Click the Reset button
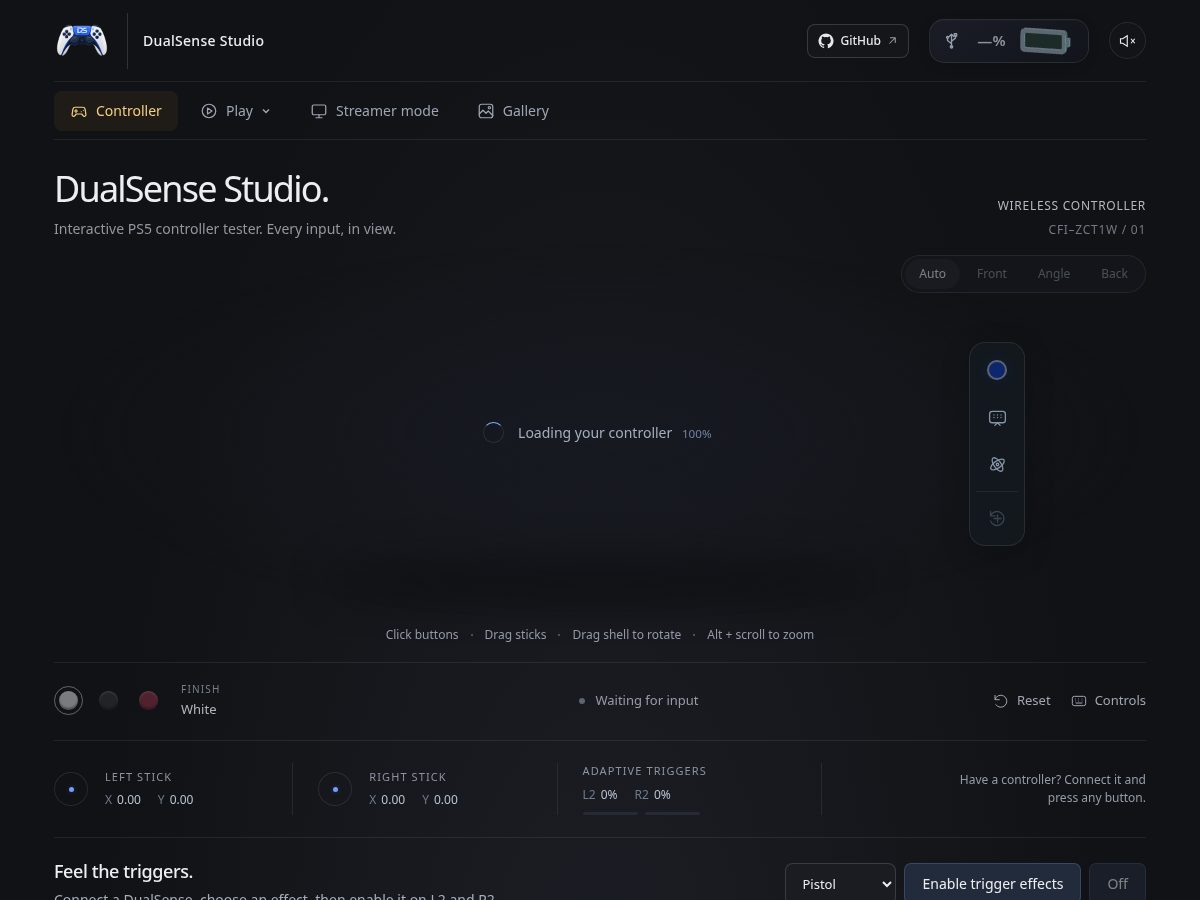 click(x=1022, y=701)
